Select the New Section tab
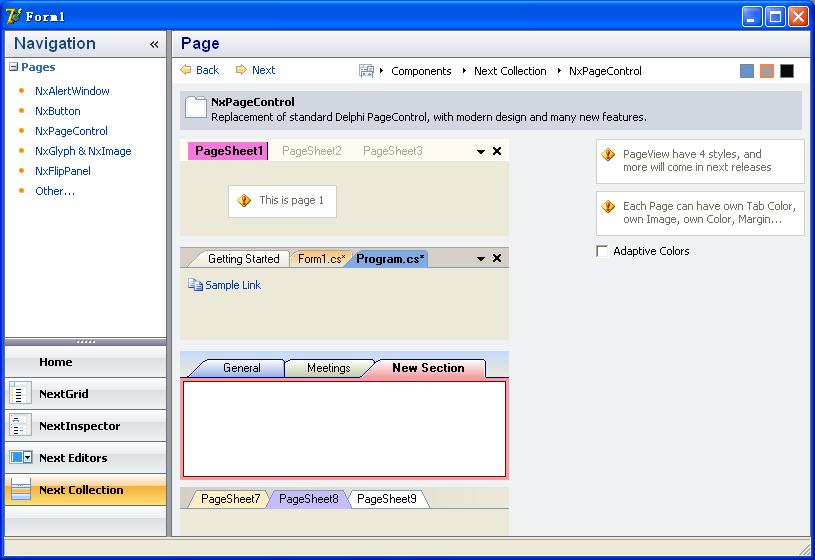The image size is (815, 560). [428, 368]
